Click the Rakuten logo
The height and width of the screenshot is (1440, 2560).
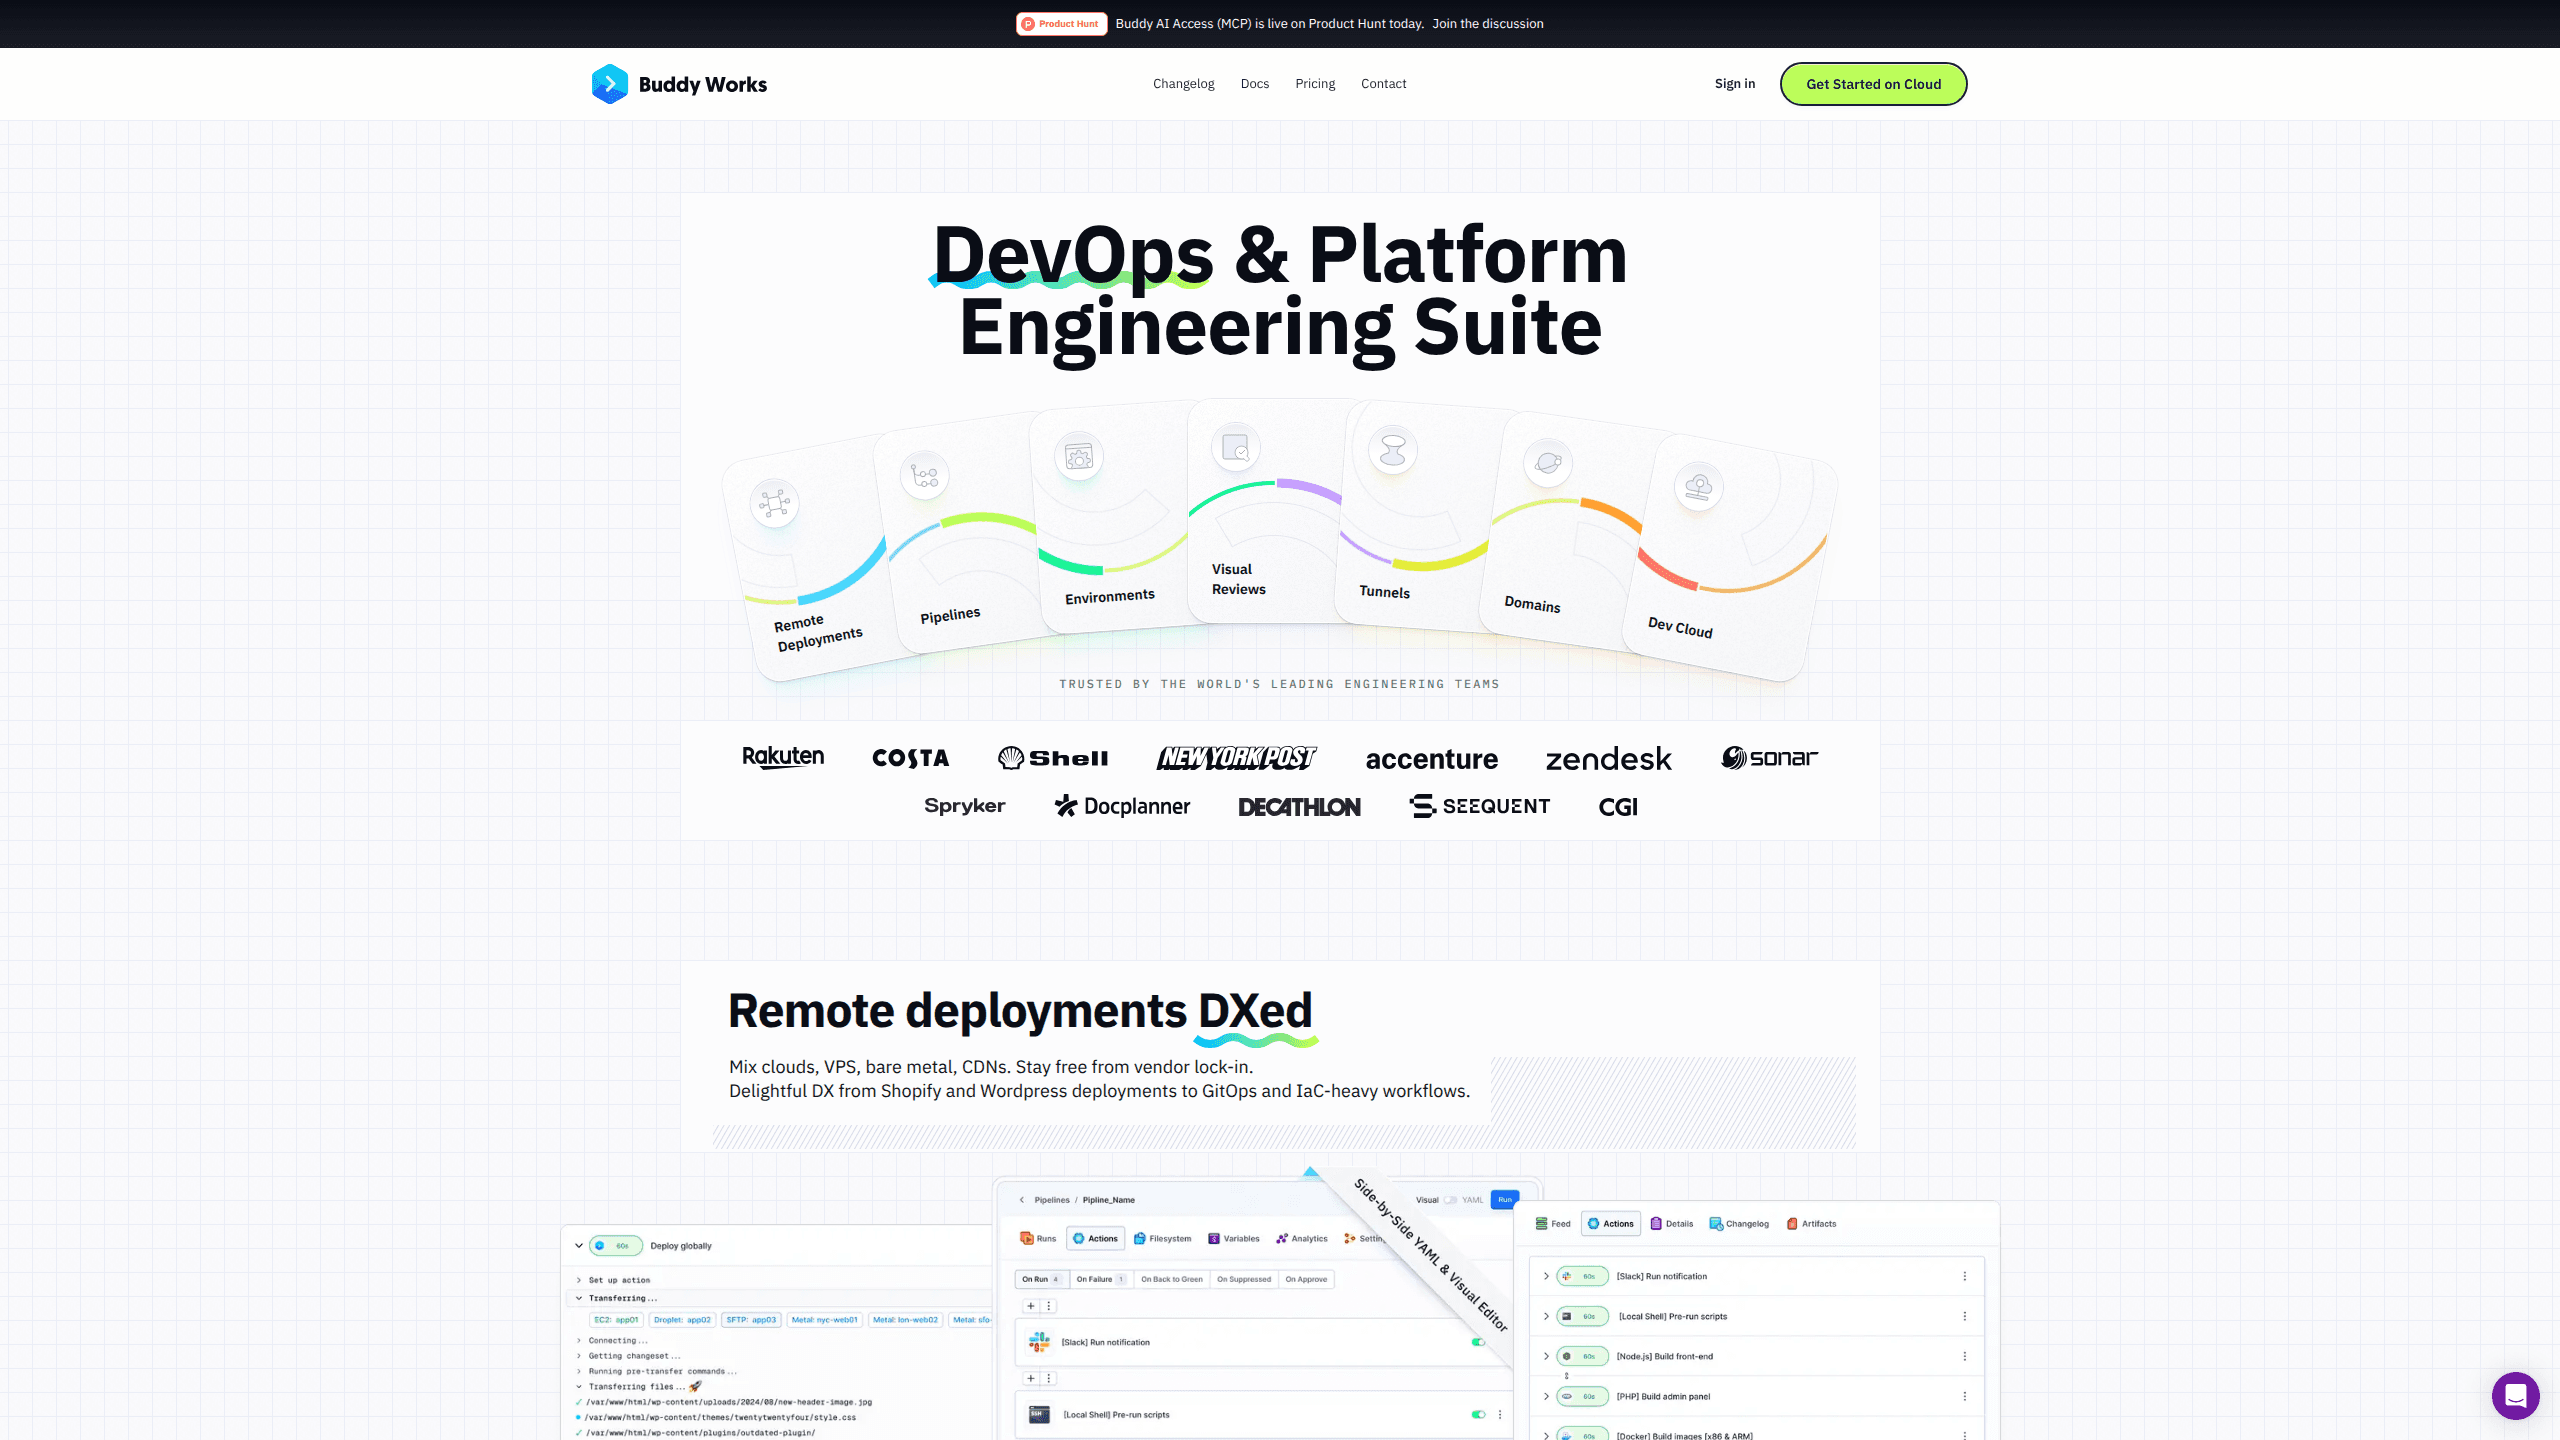(x=783, y=757)
